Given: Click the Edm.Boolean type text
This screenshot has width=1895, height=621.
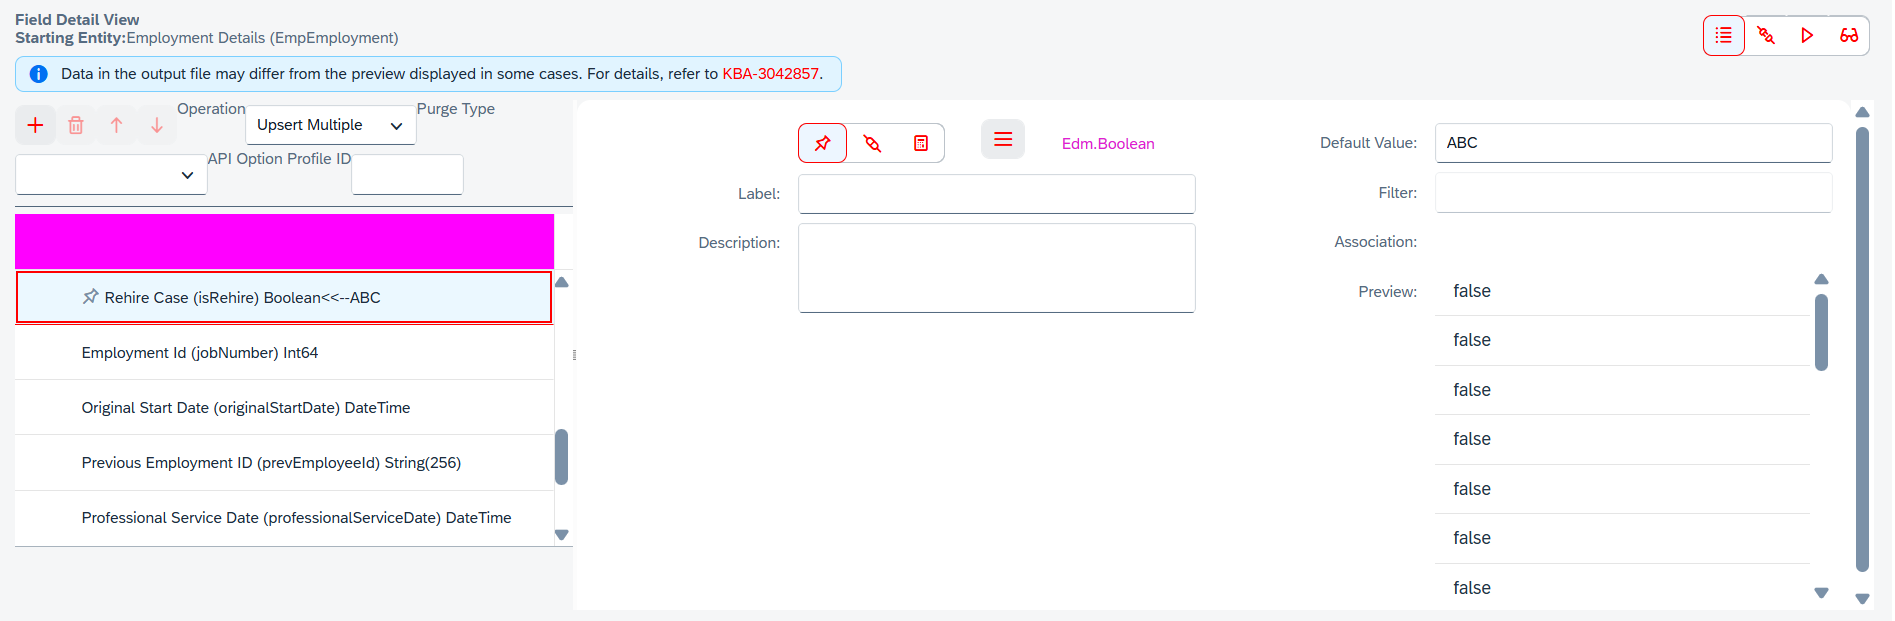Looking at the screenshot, I should (1108, 144).
